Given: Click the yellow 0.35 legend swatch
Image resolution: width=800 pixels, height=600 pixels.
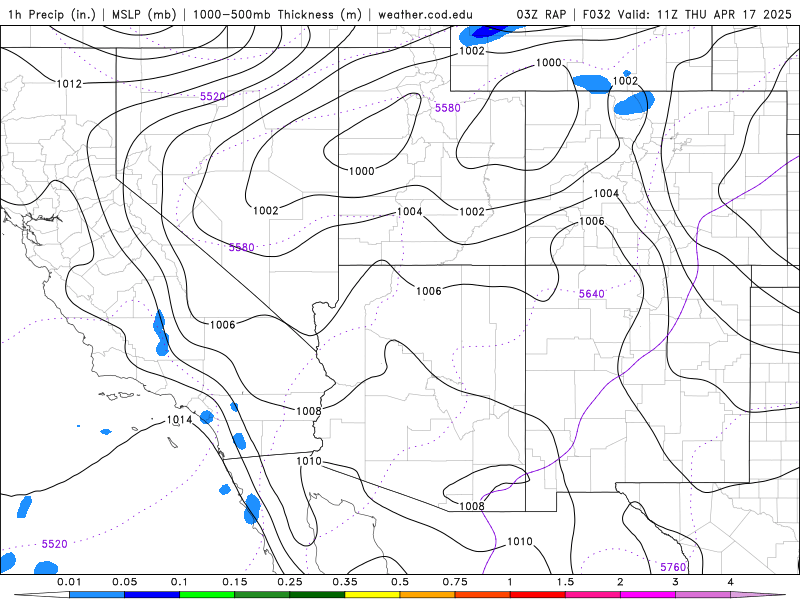Looking at the screenshot, I should tap(372, 595).
